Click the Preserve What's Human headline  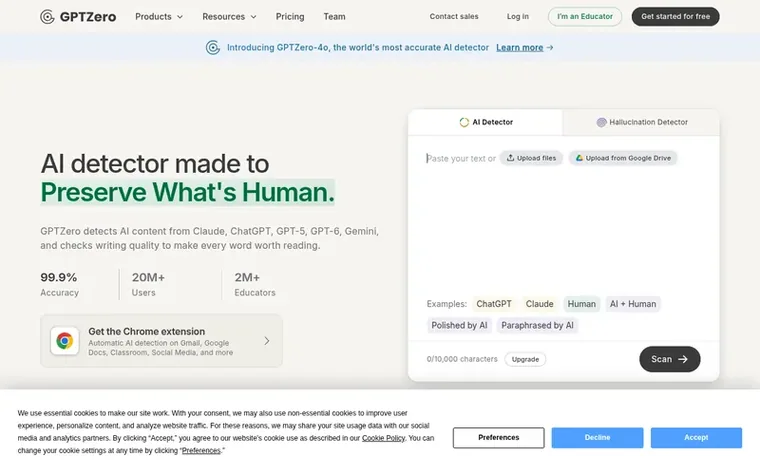coord(188,192)
